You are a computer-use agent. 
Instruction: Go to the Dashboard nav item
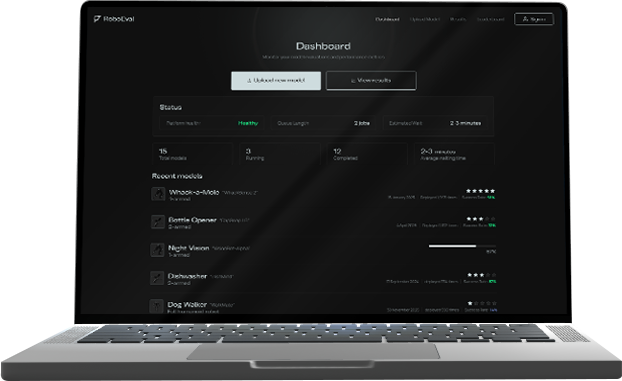387,19
